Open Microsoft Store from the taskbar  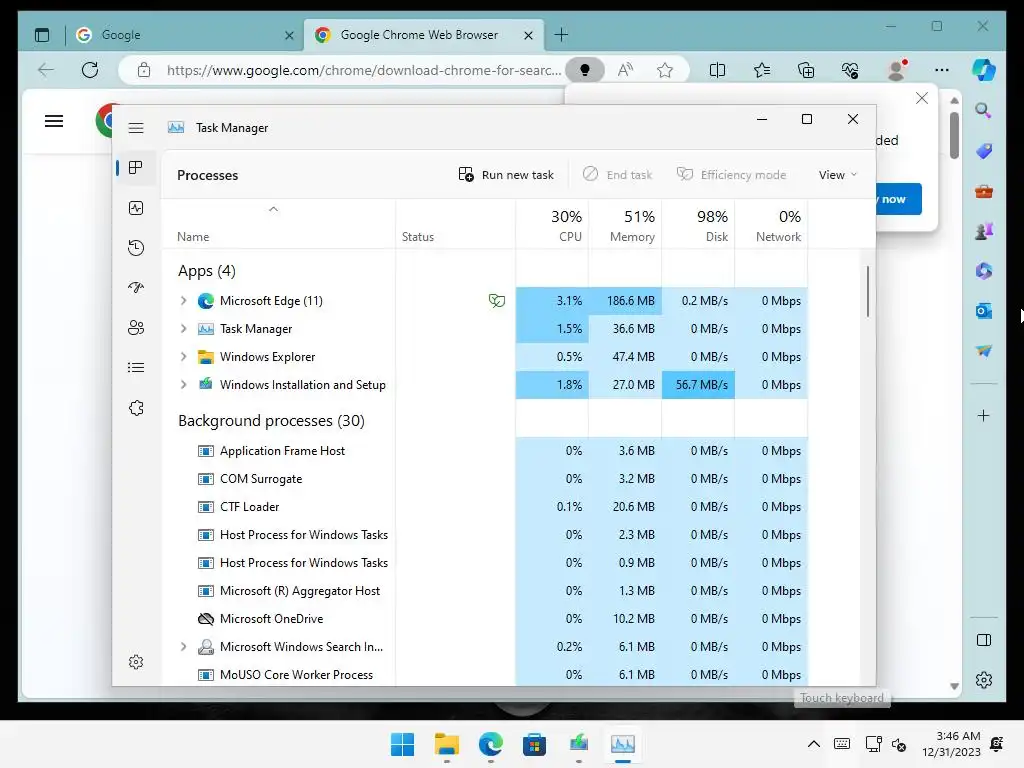(534, 744)
